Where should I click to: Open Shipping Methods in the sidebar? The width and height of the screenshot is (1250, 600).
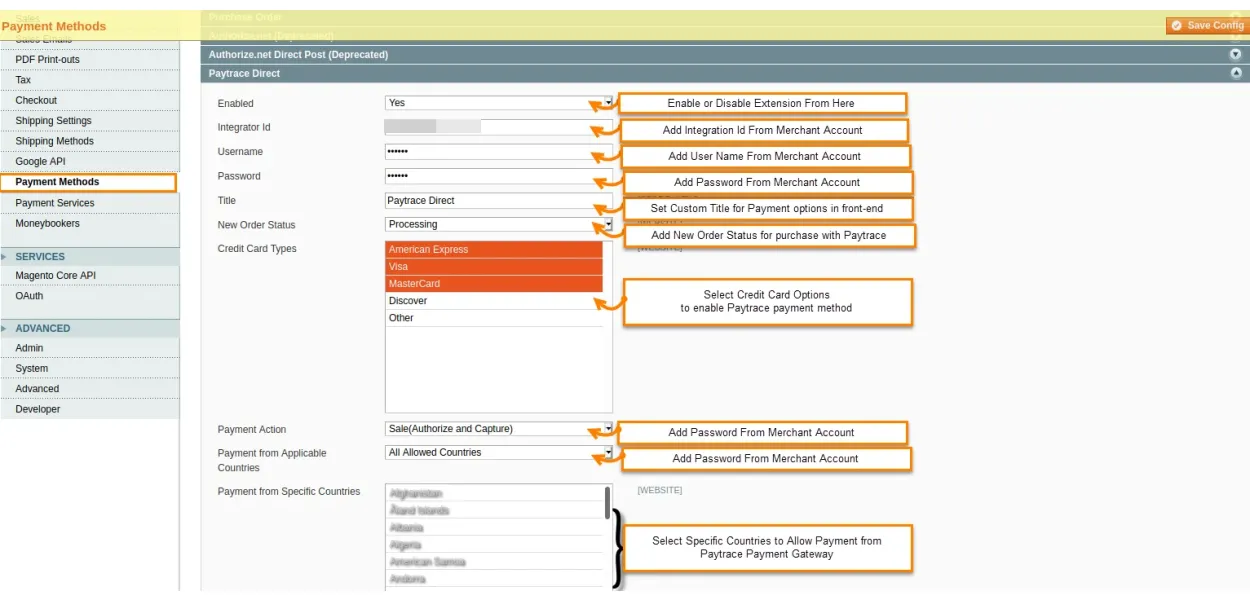coord(54,141)
